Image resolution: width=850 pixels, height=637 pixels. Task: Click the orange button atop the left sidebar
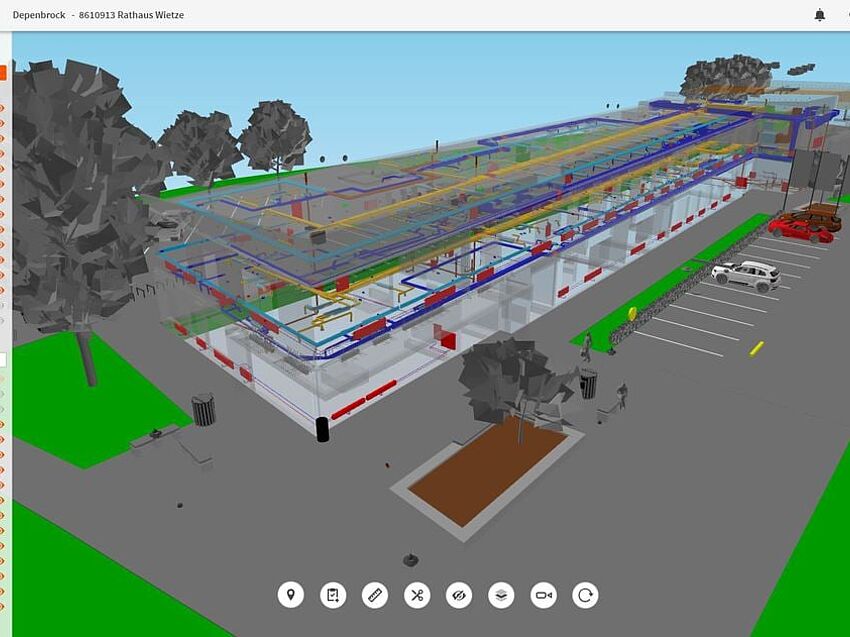(x=3, y=73)
